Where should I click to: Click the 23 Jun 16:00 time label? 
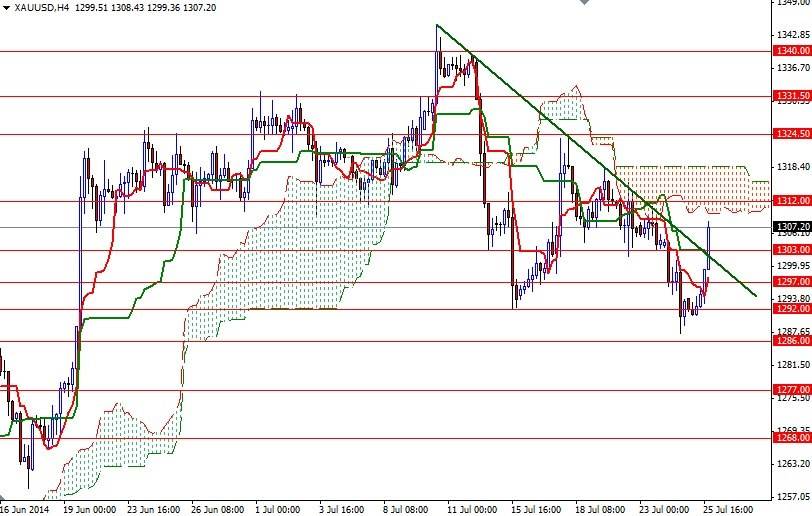(x=154, y=509)
